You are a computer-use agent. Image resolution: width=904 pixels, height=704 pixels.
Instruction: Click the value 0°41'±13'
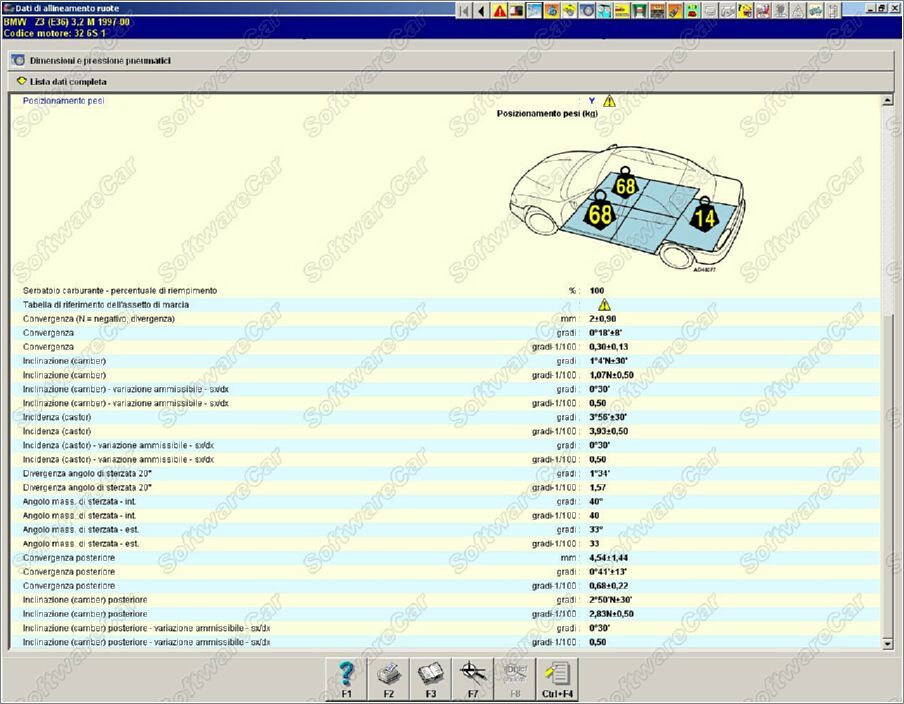(x=608, y=572)
